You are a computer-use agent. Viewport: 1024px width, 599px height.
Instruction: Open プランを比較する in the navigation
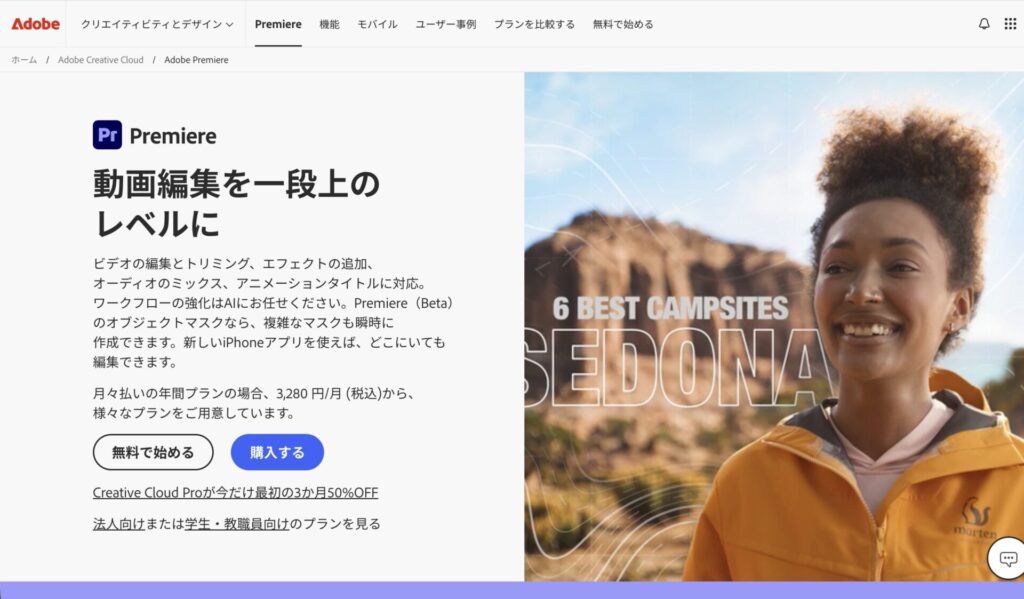[534, 24]
